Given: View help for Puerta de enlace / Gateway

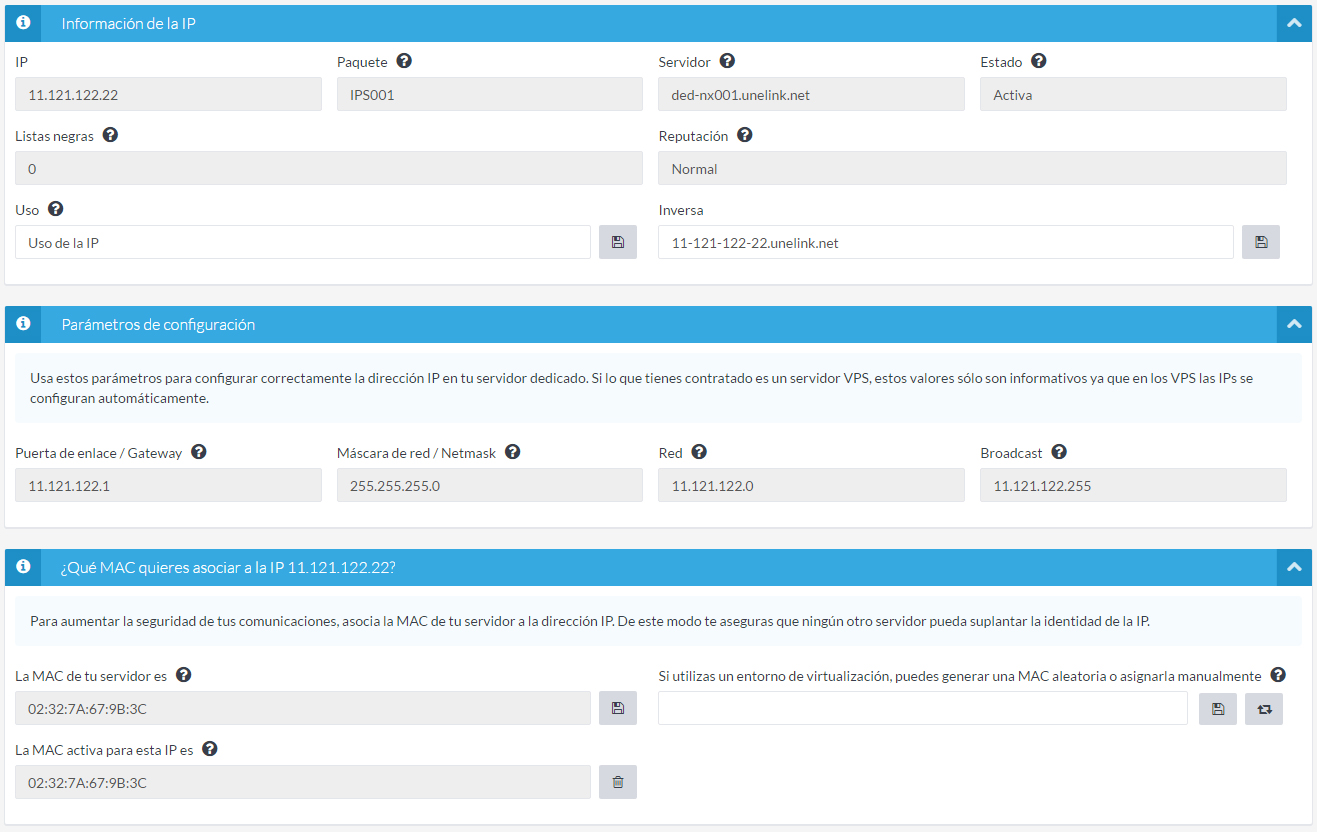Looking at the screenshot, I should 198,452.
